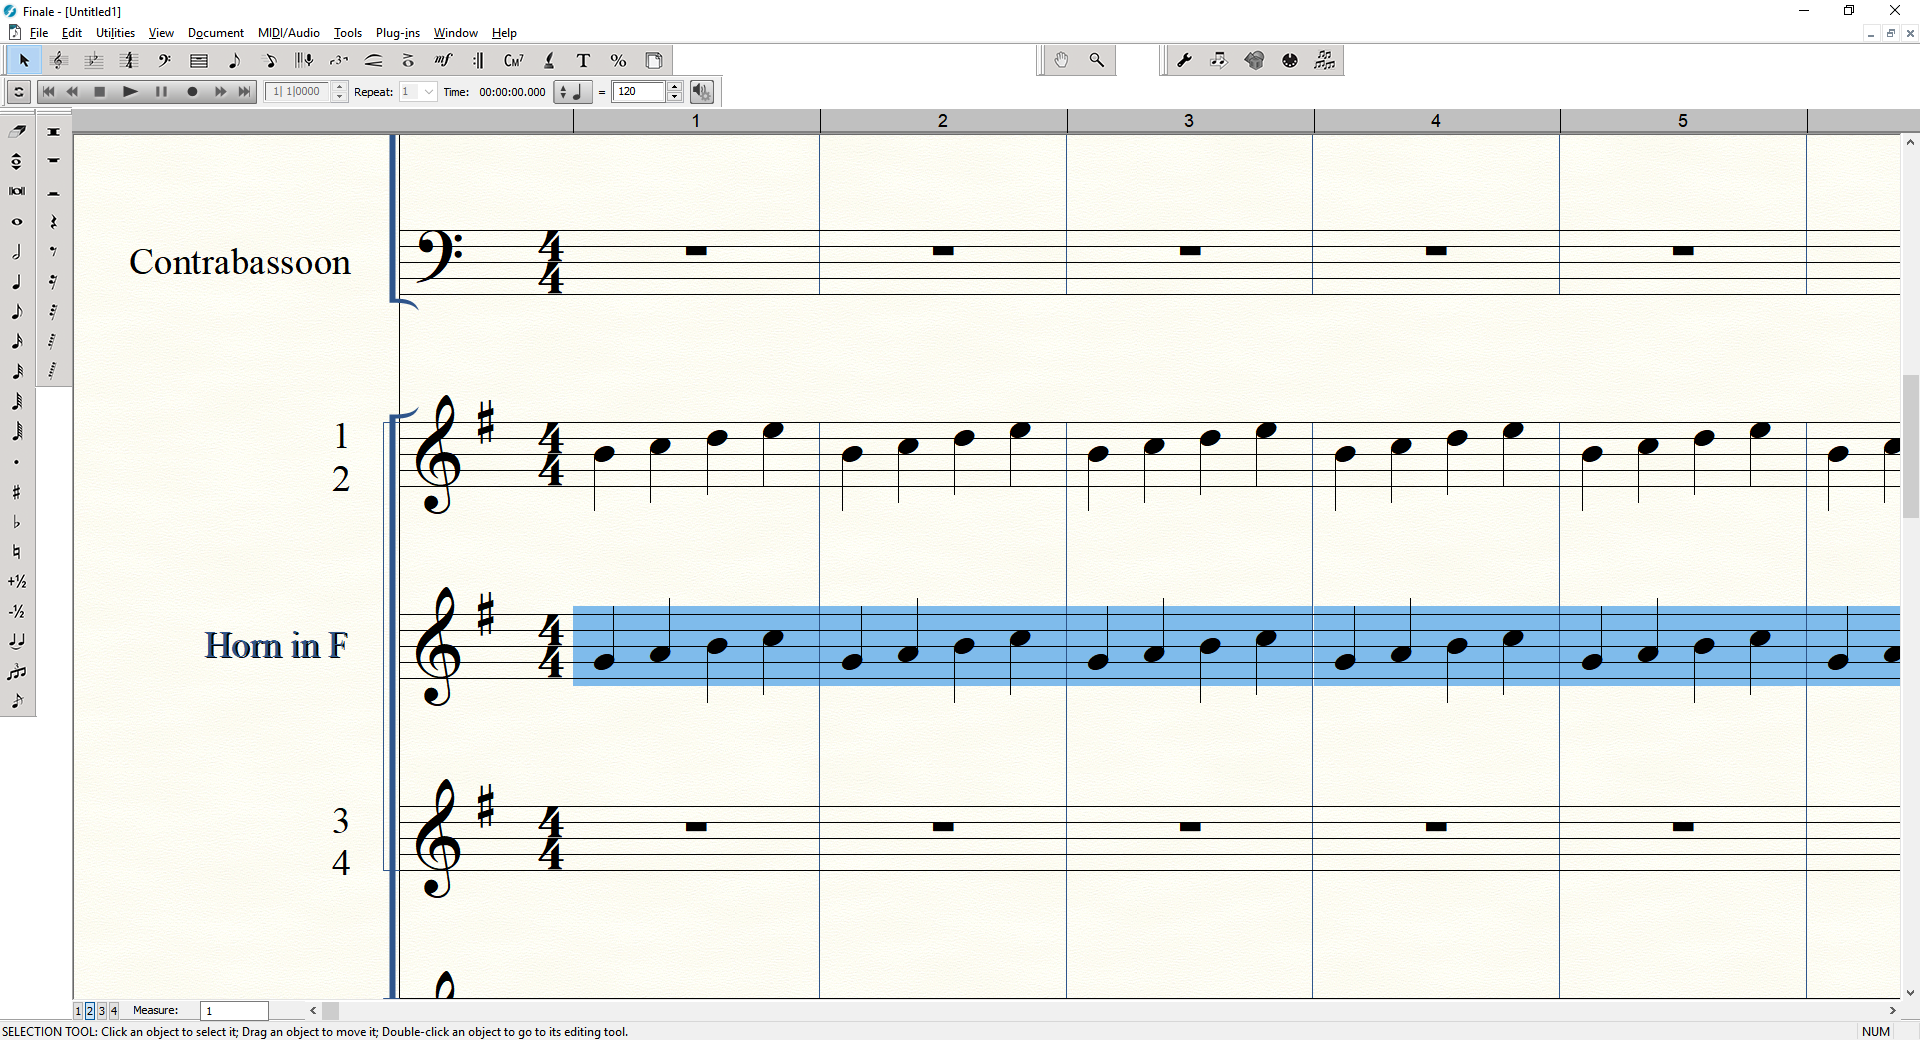Open the tempo note duration selector
The height and width of the screenshot is (1040, 1920).
(573, 92)
